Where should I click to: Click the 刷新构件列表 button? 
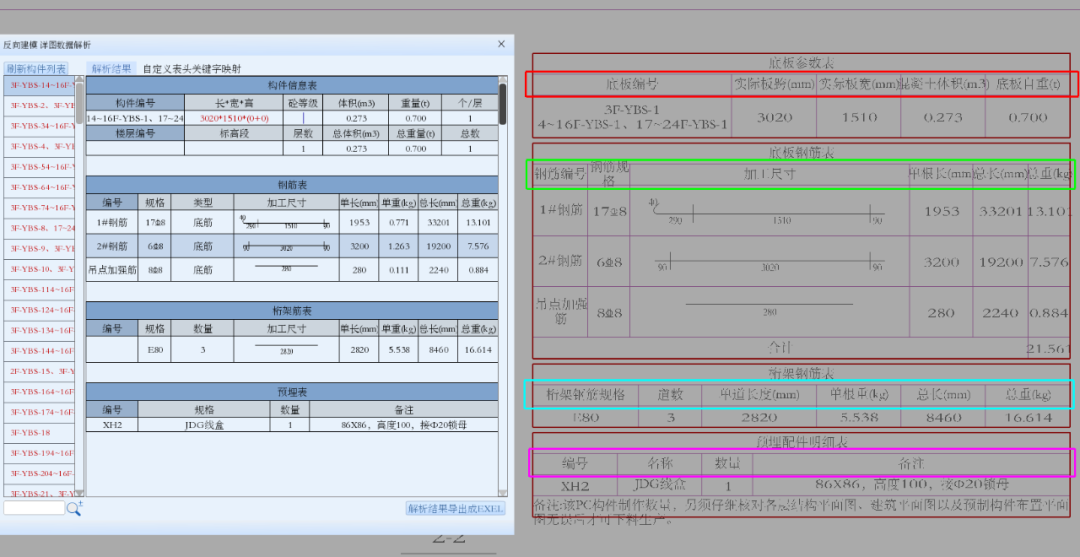pyautogui.click(x=37, y=69)
